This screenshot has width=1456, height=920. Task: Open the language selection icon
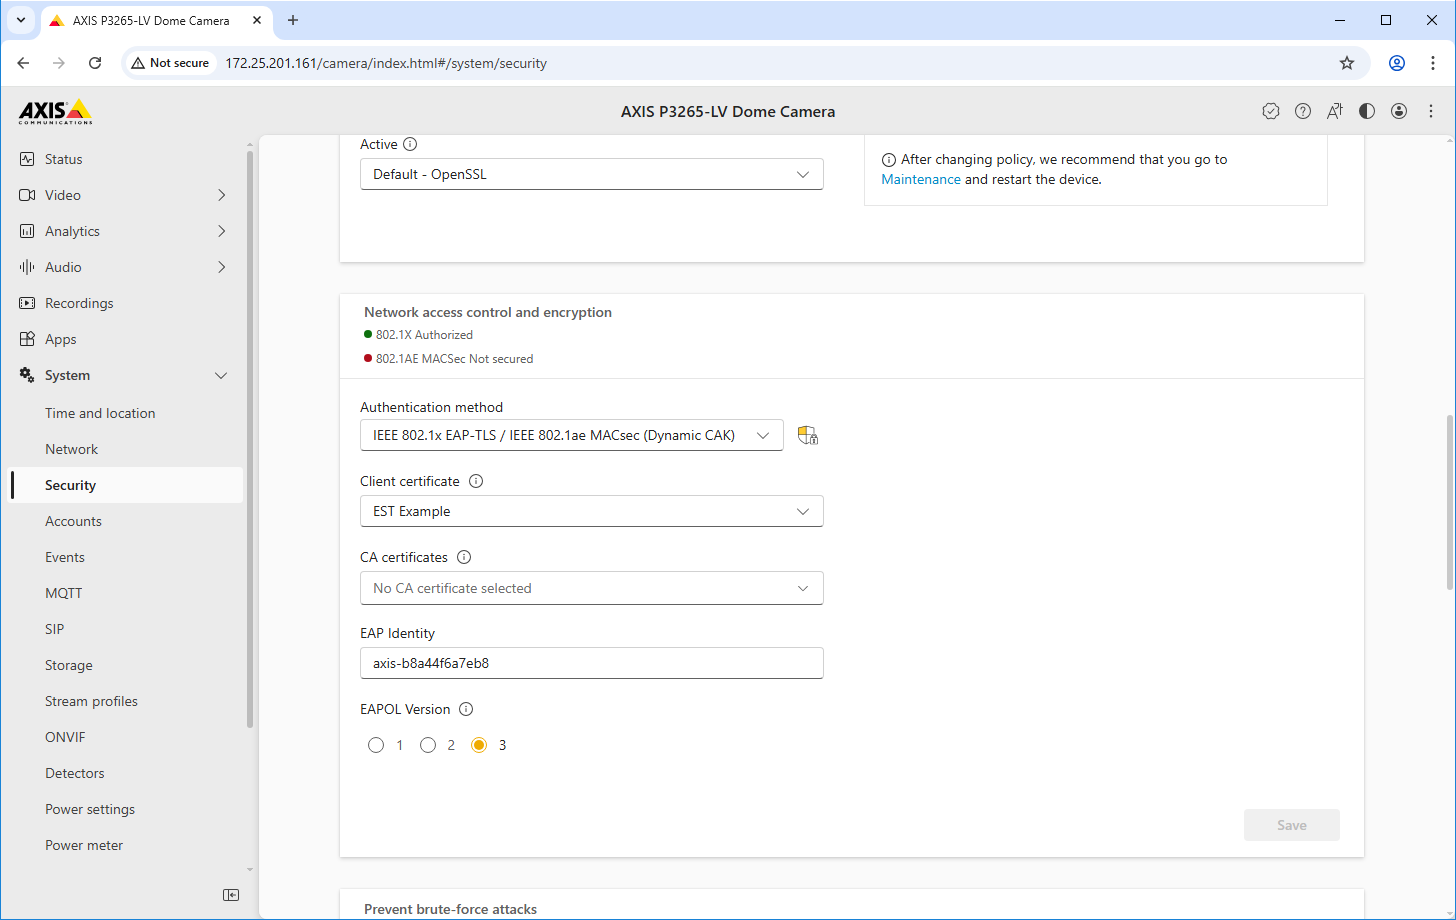[x=1335, y=111]
